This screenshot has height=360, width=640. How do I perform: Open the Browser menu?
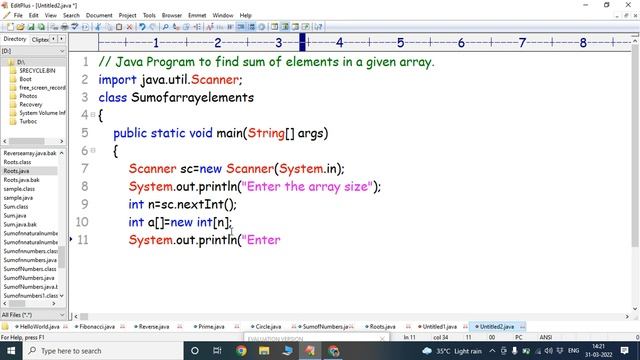pos(172,15)
